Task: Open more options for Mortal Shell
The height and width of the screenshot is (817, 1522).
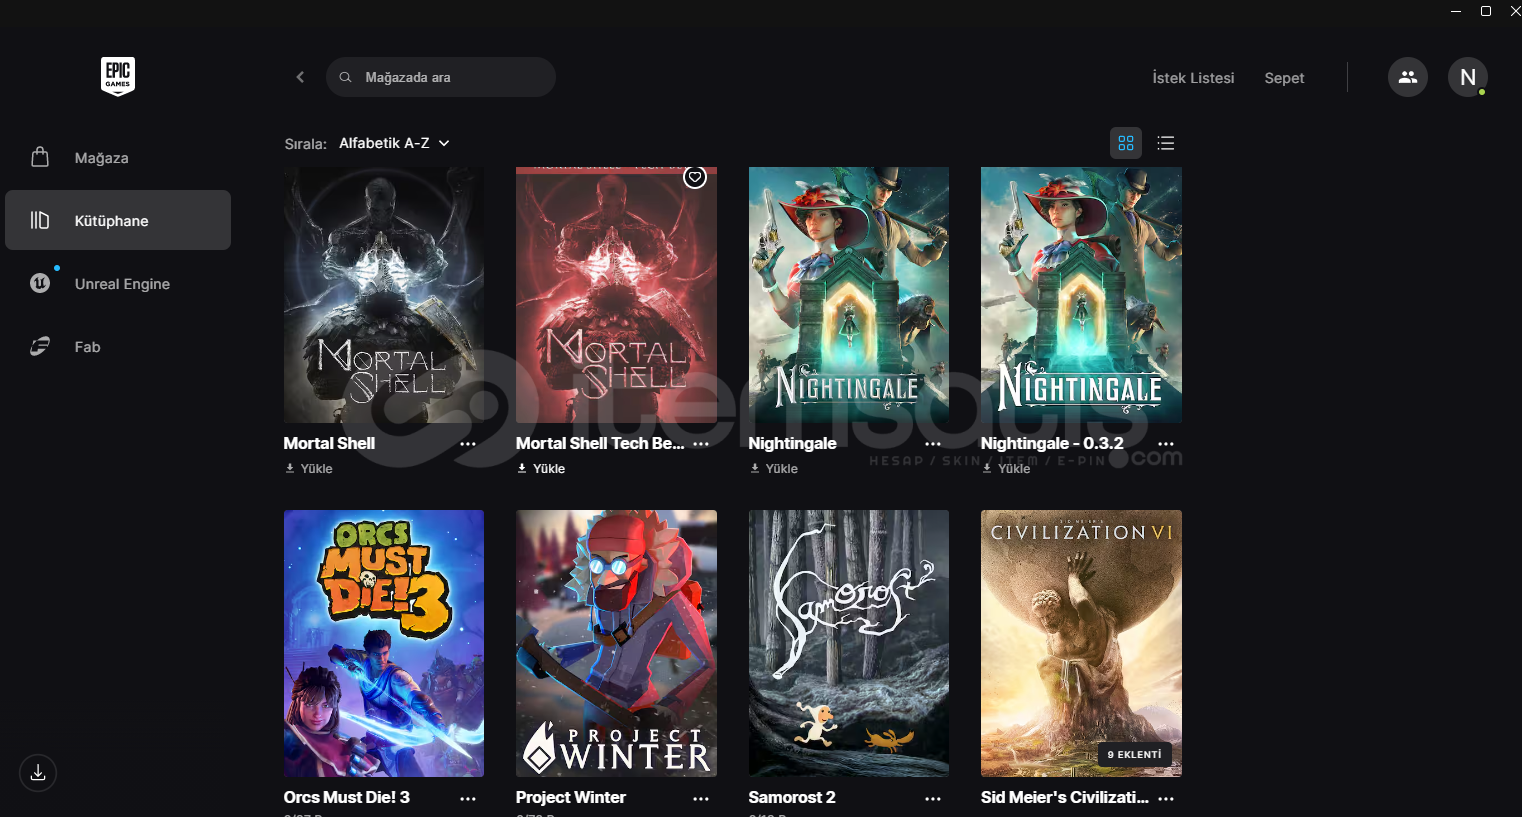Action: tap(468, 444)
